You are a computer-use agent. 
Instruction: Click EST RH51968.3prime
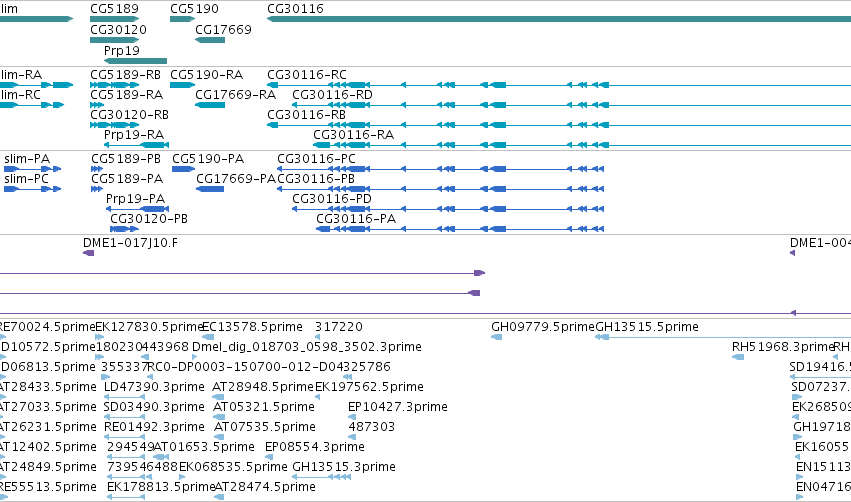pyautogui.click(x=783, y=347)
